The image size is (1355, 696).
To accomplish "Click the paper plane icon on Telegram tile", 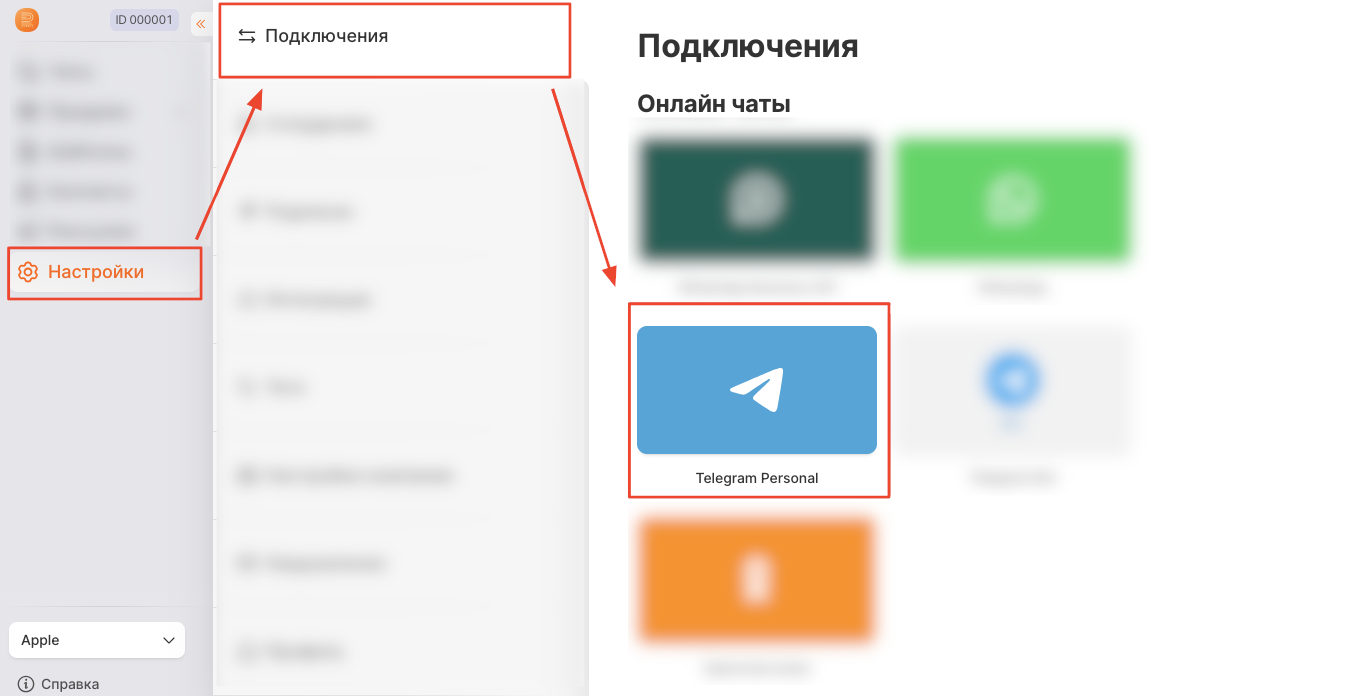I will [x=756, y=390].
